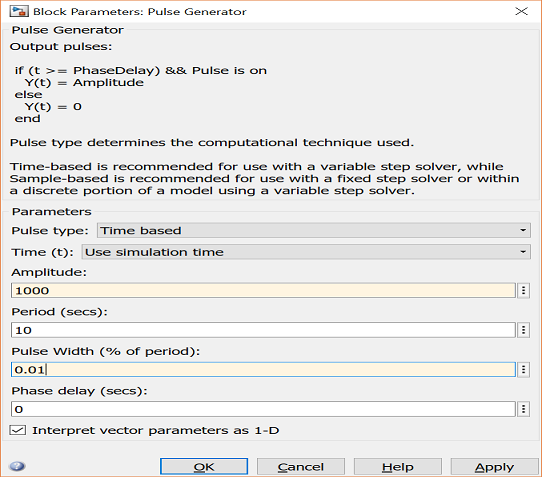
Task: Click the Pulse type dropdown arrow
Action: click(523, 230)
